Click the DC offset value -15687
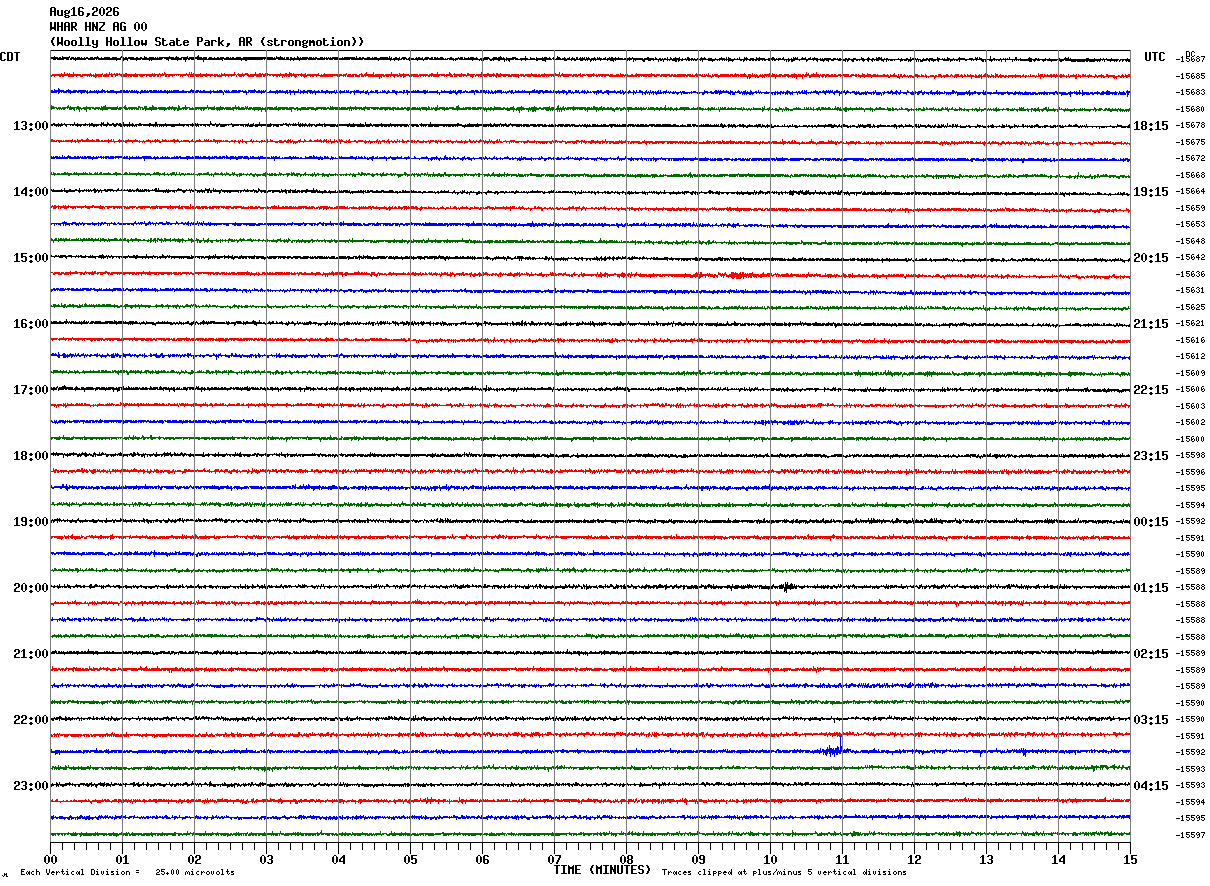This screenshot has width=1210, height=886. (x=1190, y=60)
